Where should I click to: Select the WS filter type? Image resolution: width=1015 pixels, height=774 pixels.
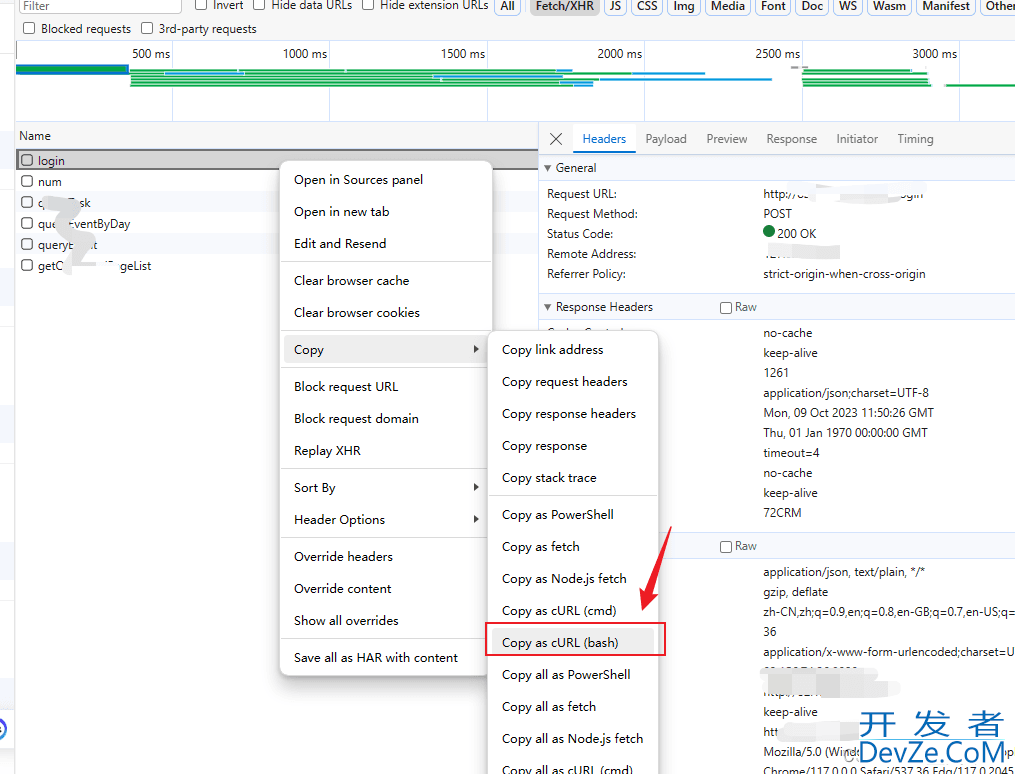coord(847,6)
